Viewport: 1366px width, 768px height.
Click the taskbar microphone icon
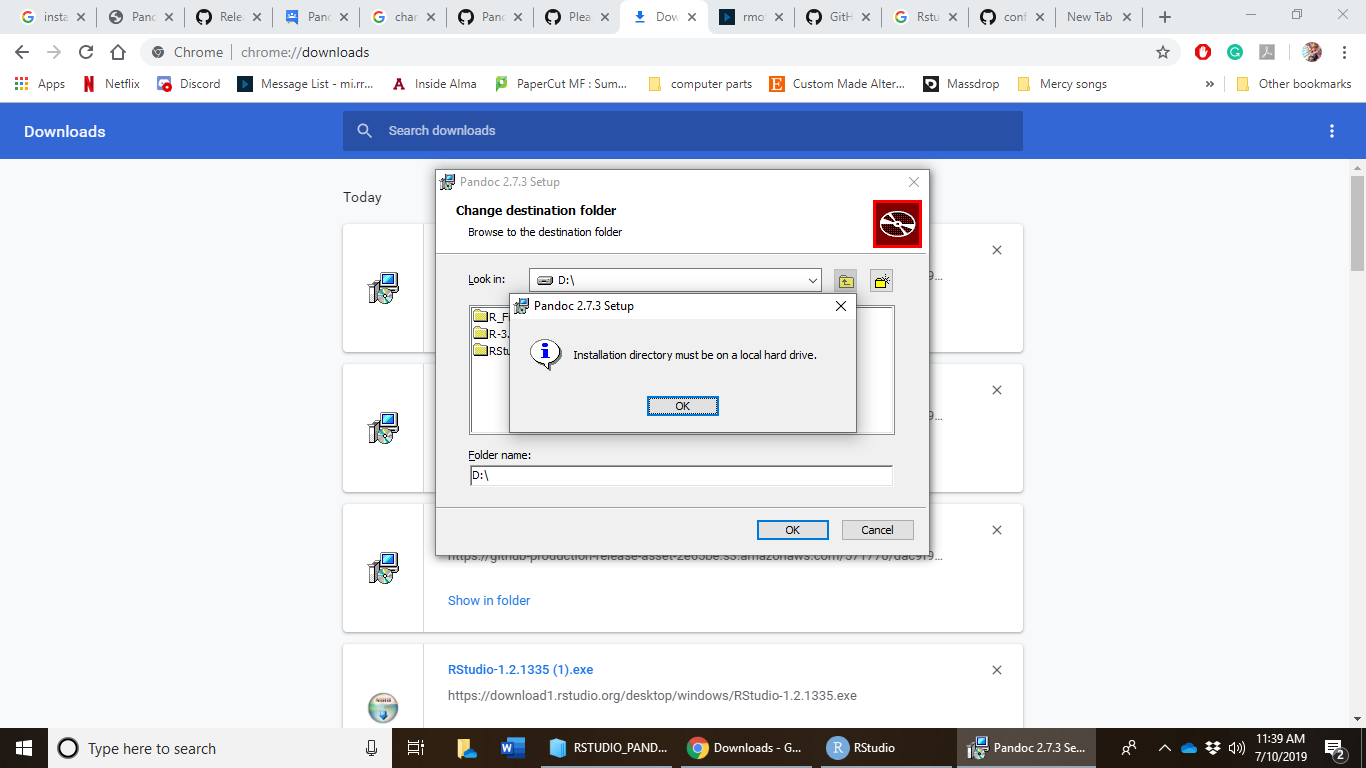[371, 748]
